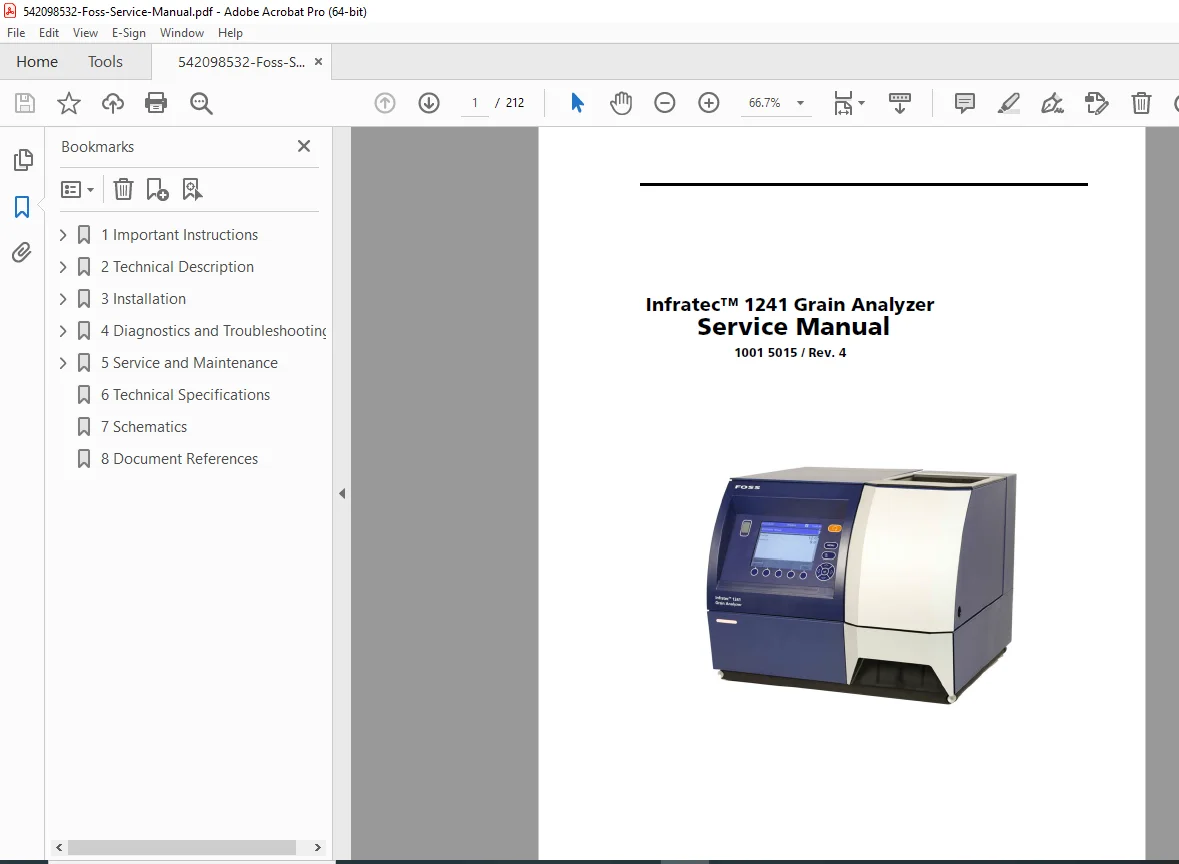The image size is (1179, 864).
Task: Expand 1 Important Instructions bookmark
Action: click(x=63, y=235)
